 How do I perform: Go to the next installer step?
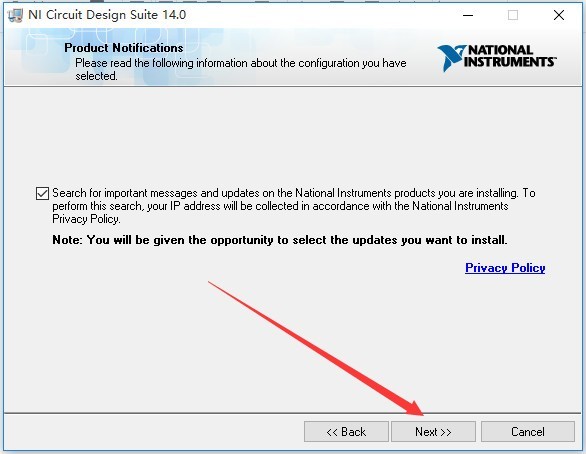[x=433, y=432]
